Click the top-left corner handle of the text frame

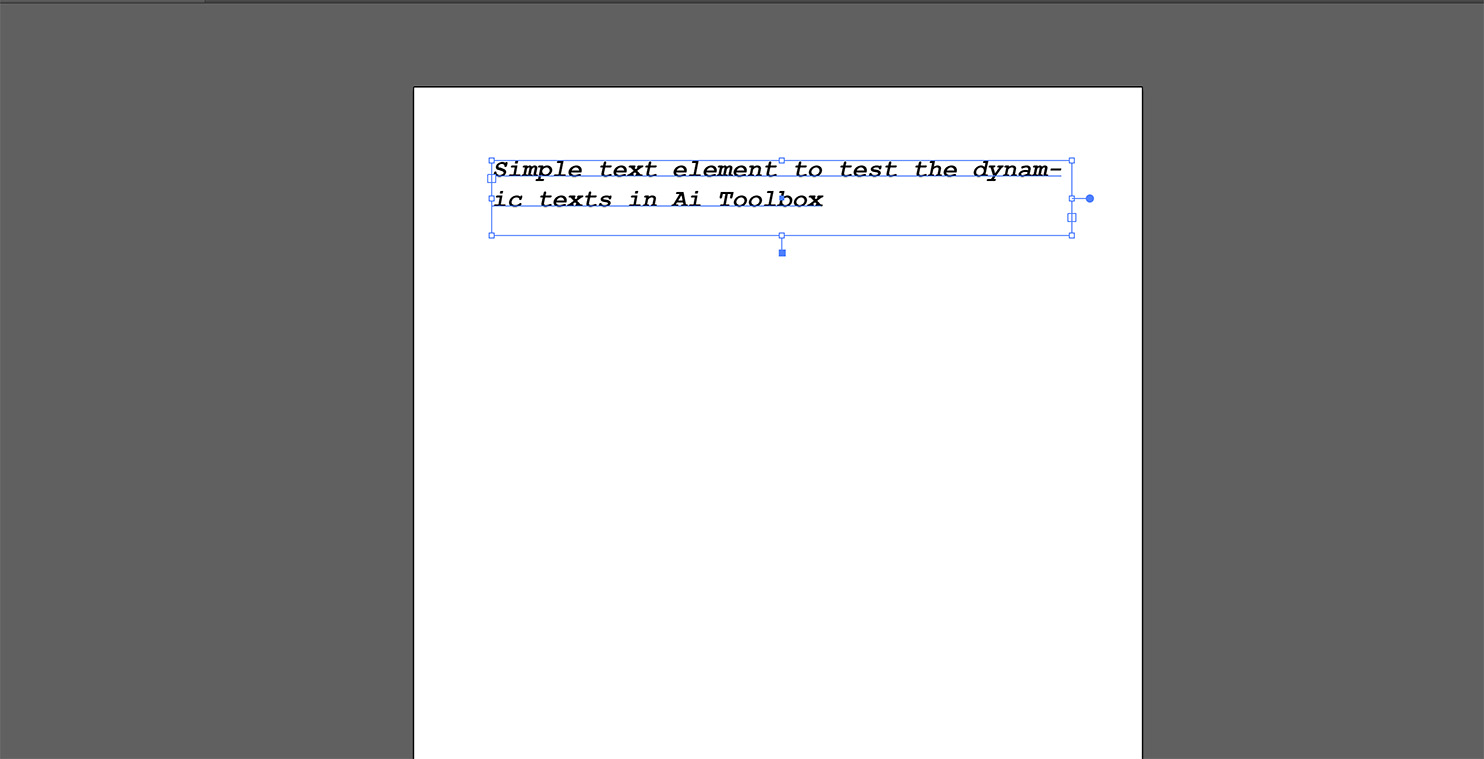point(491,160)
